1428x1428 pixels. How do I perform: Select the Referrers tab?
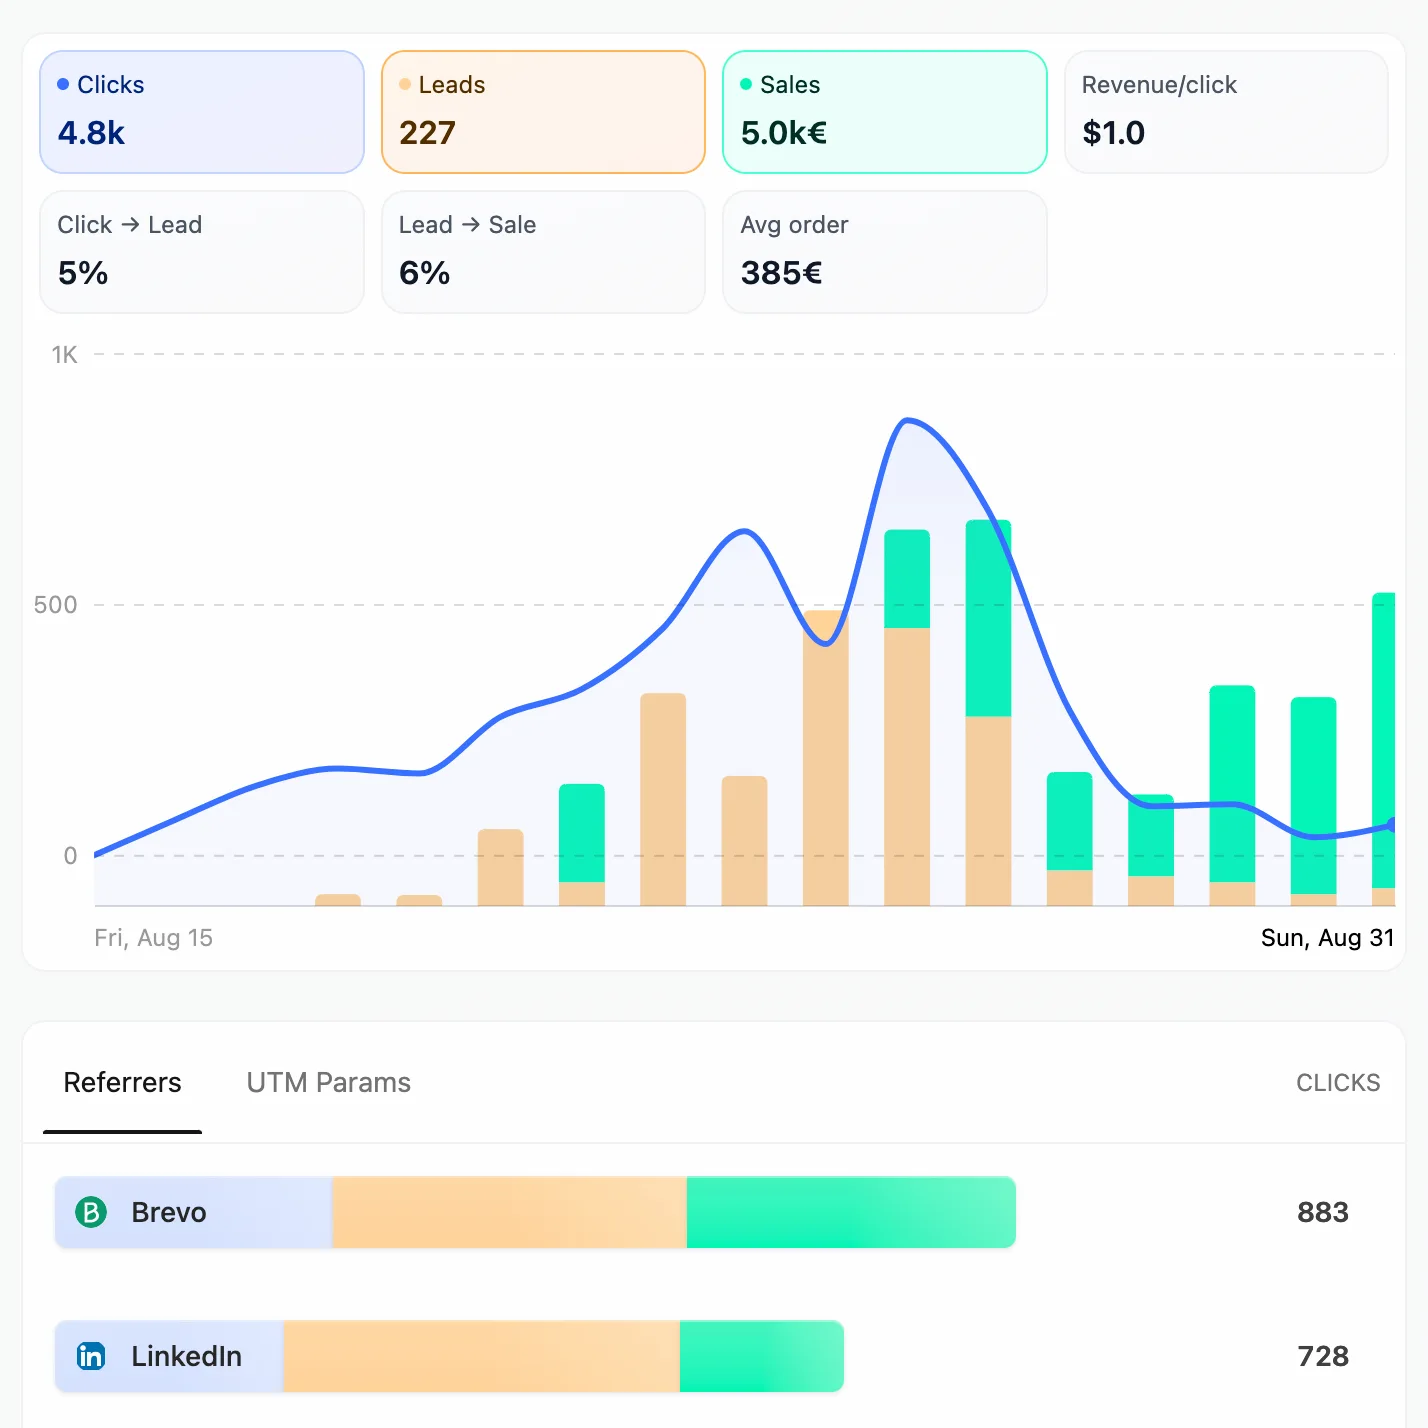point(122,1082)
